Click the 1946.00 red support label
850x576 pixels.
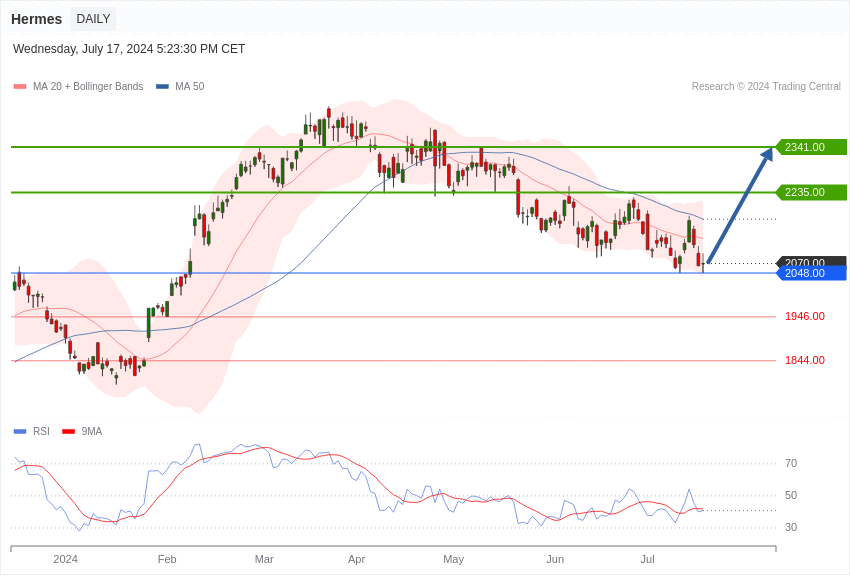(804, 316)
